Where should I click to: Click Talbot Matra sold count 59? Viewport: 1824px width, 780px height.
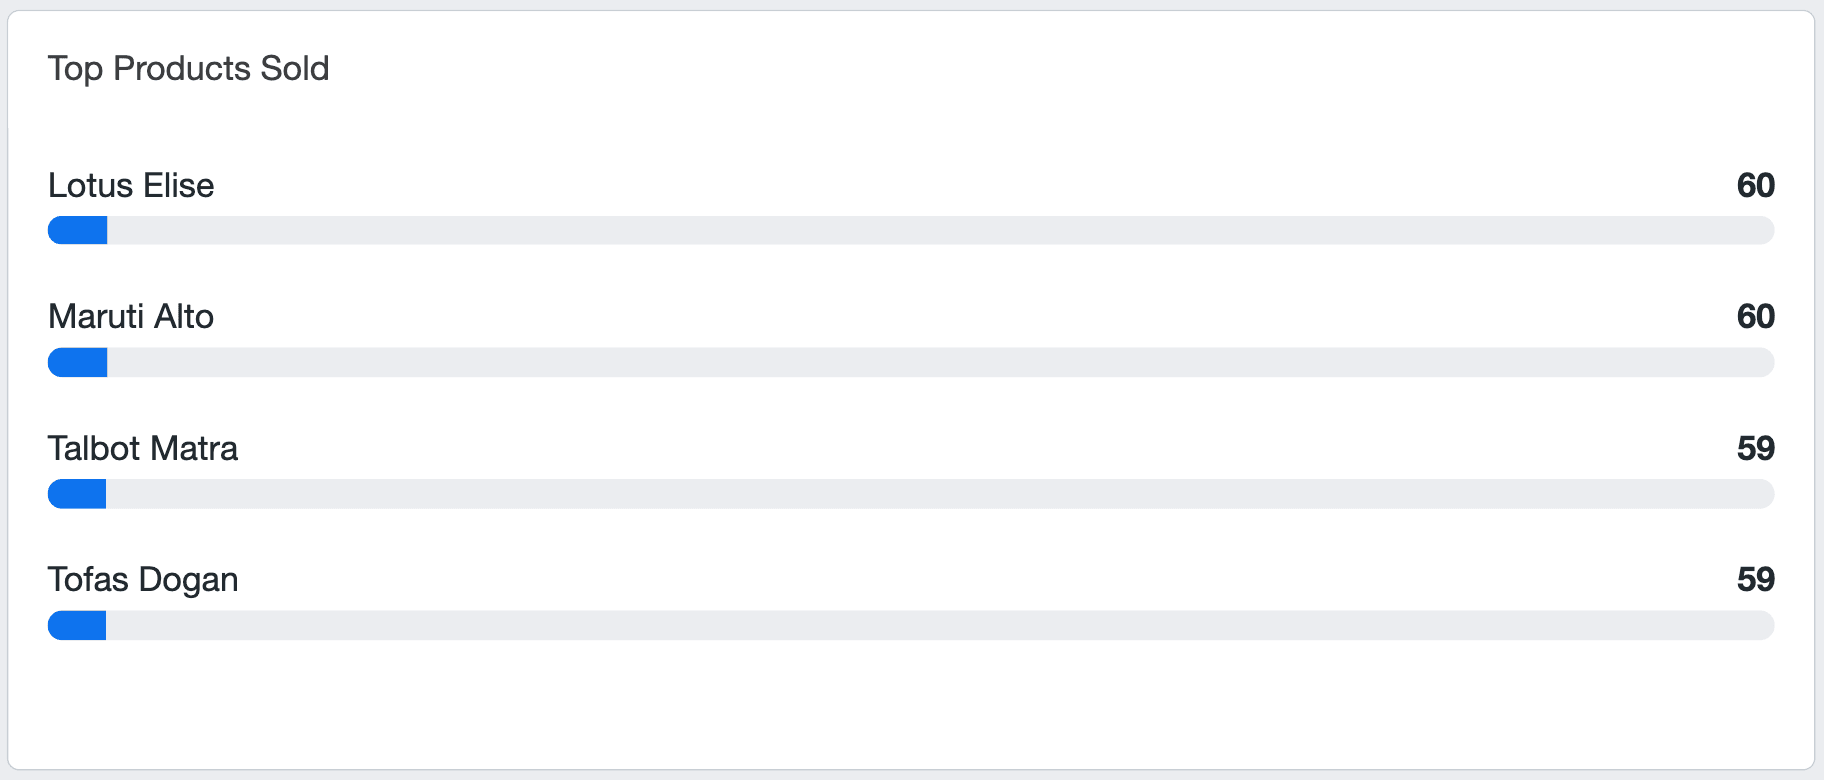pos(1755,448)
